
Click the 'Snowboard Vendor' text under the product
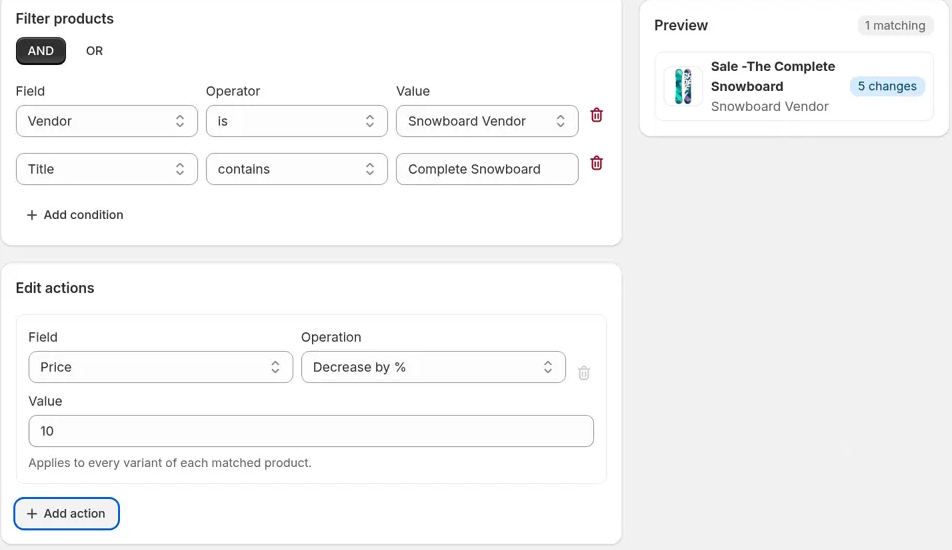tap(769, 106)
